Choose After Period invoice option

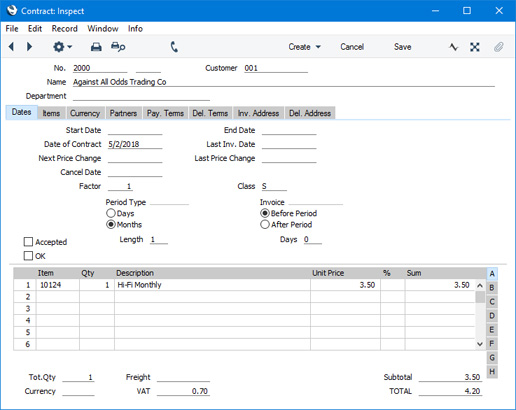coord(265,224)
